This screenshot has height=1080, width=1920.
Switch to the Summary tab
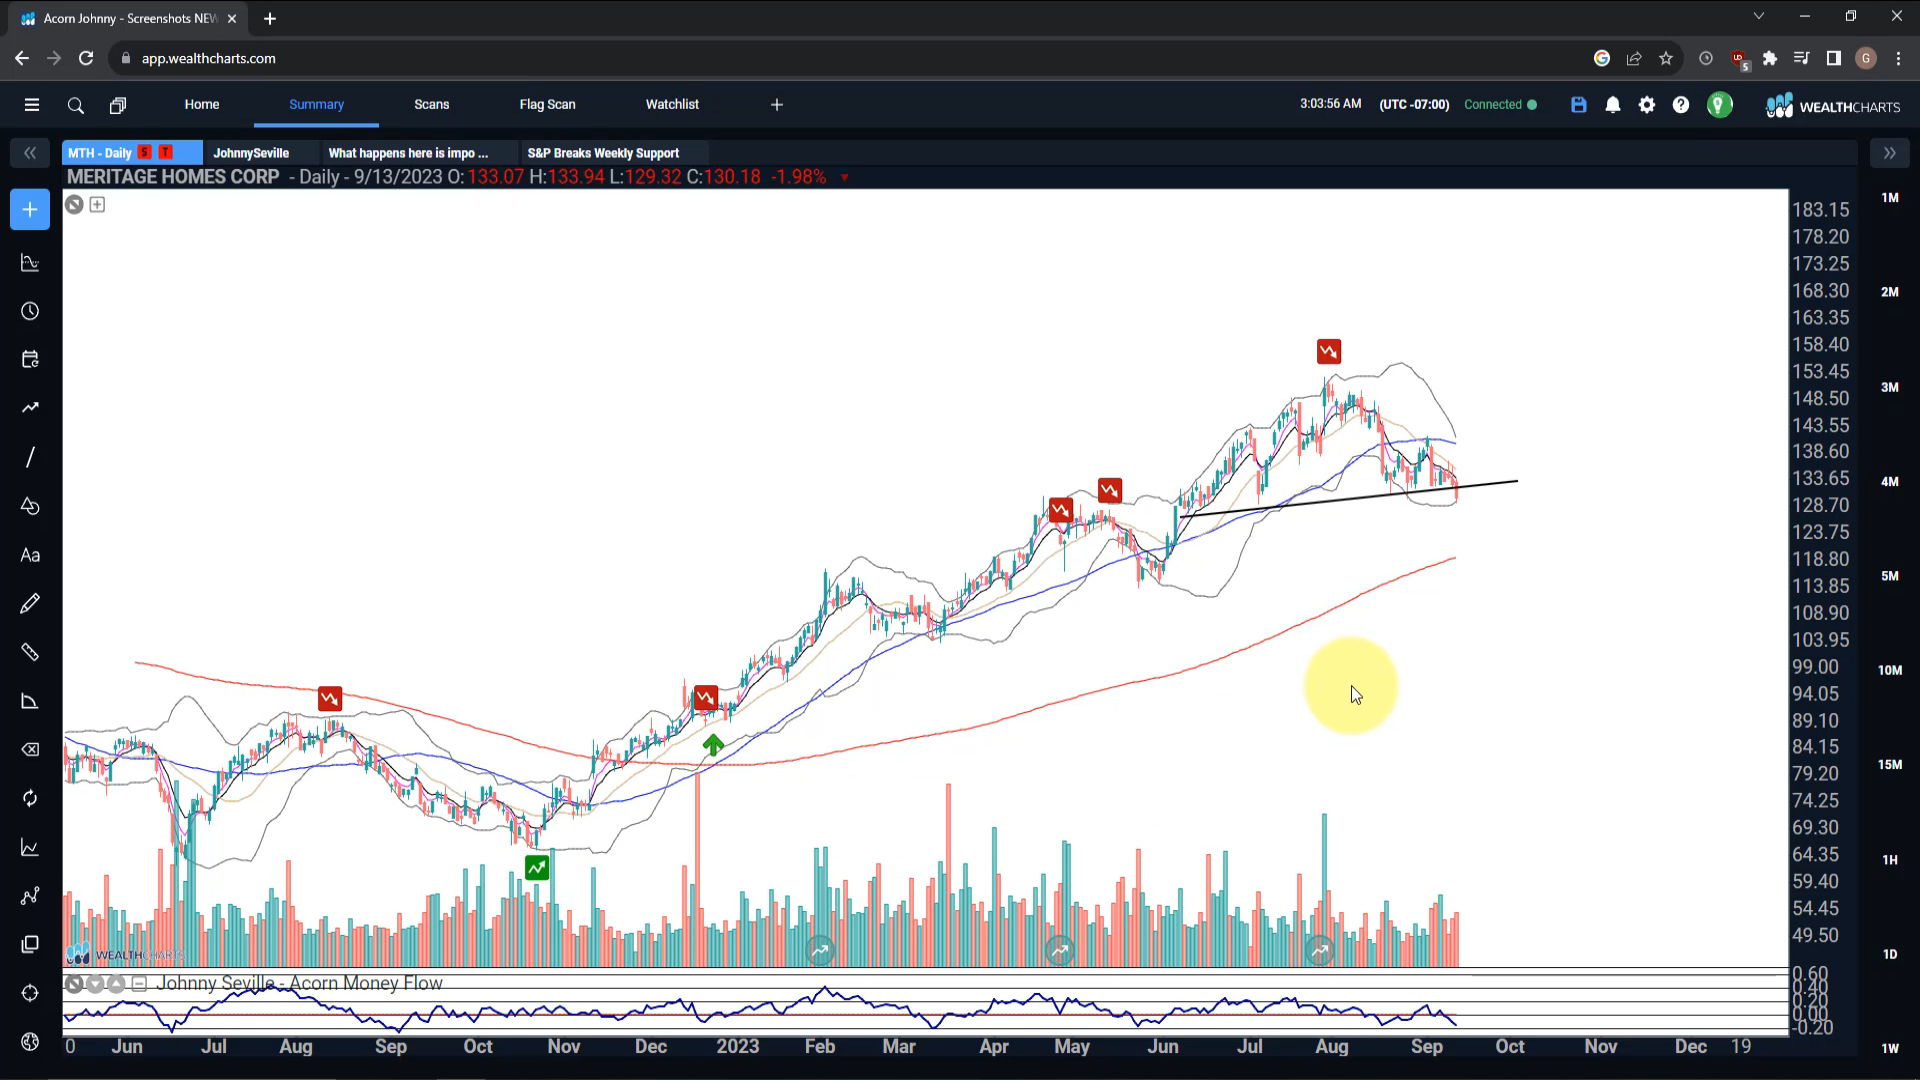point(316,105)
